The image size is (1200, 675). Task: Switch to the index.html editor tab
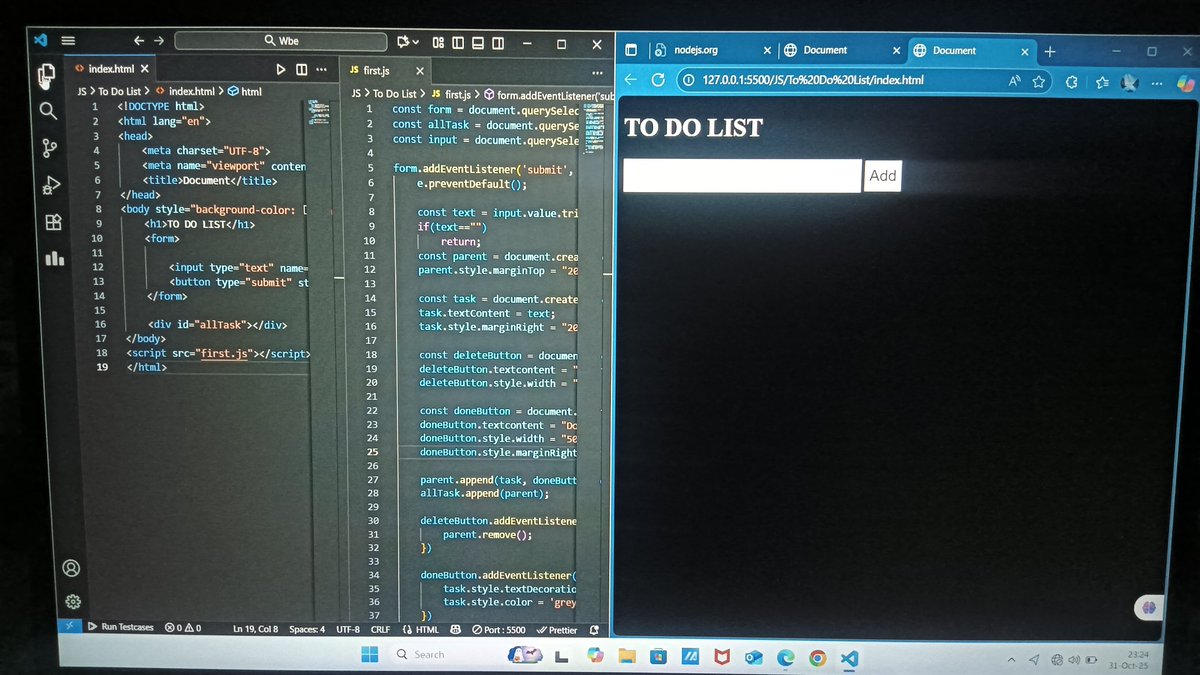pyautogui.click(x=111, y=69)
